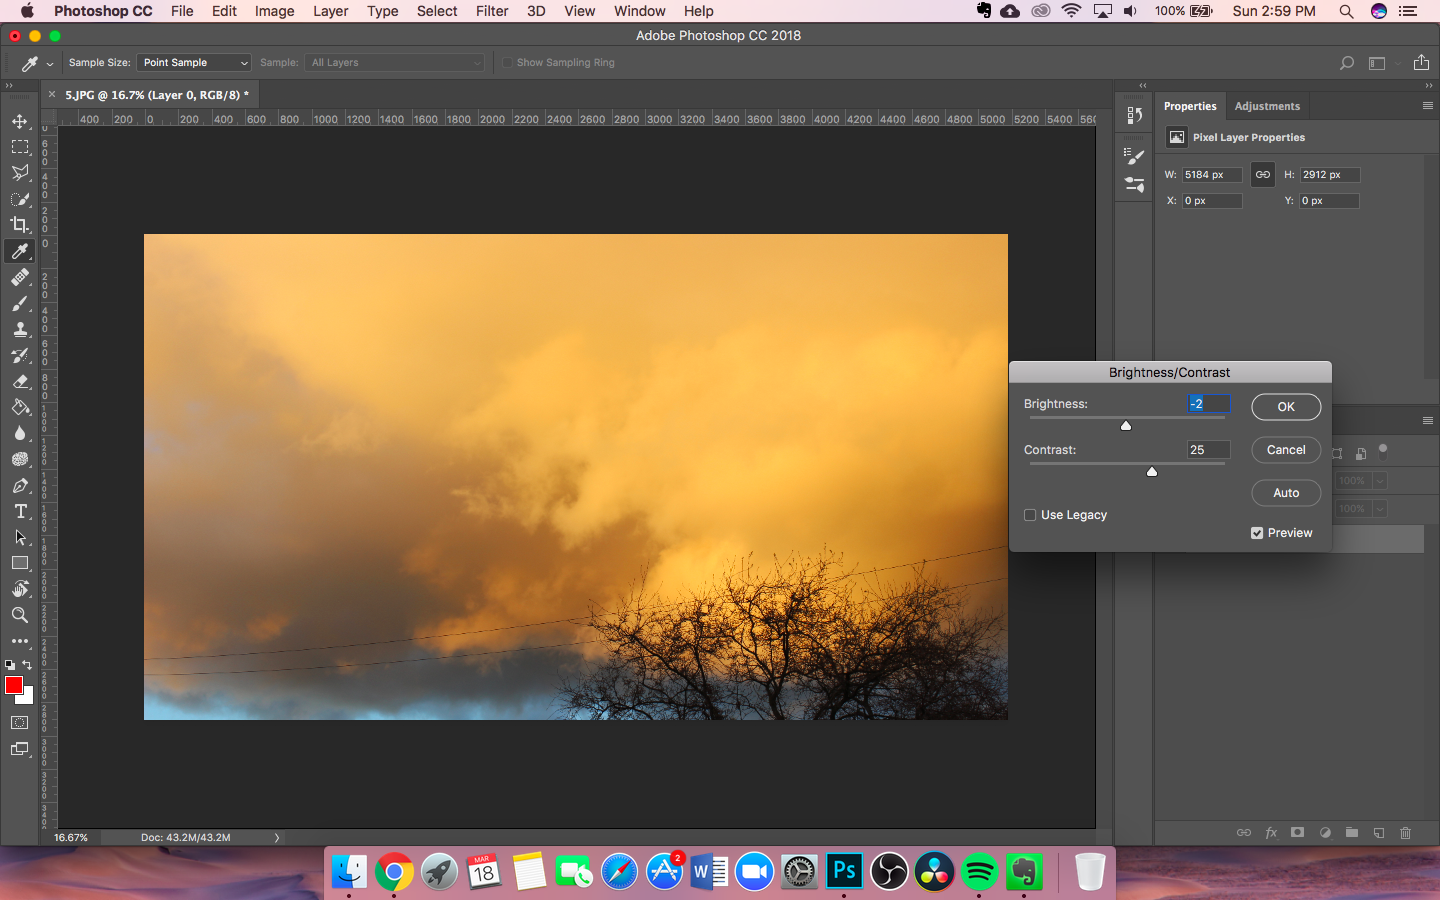Select the Properties tab

1190,106
